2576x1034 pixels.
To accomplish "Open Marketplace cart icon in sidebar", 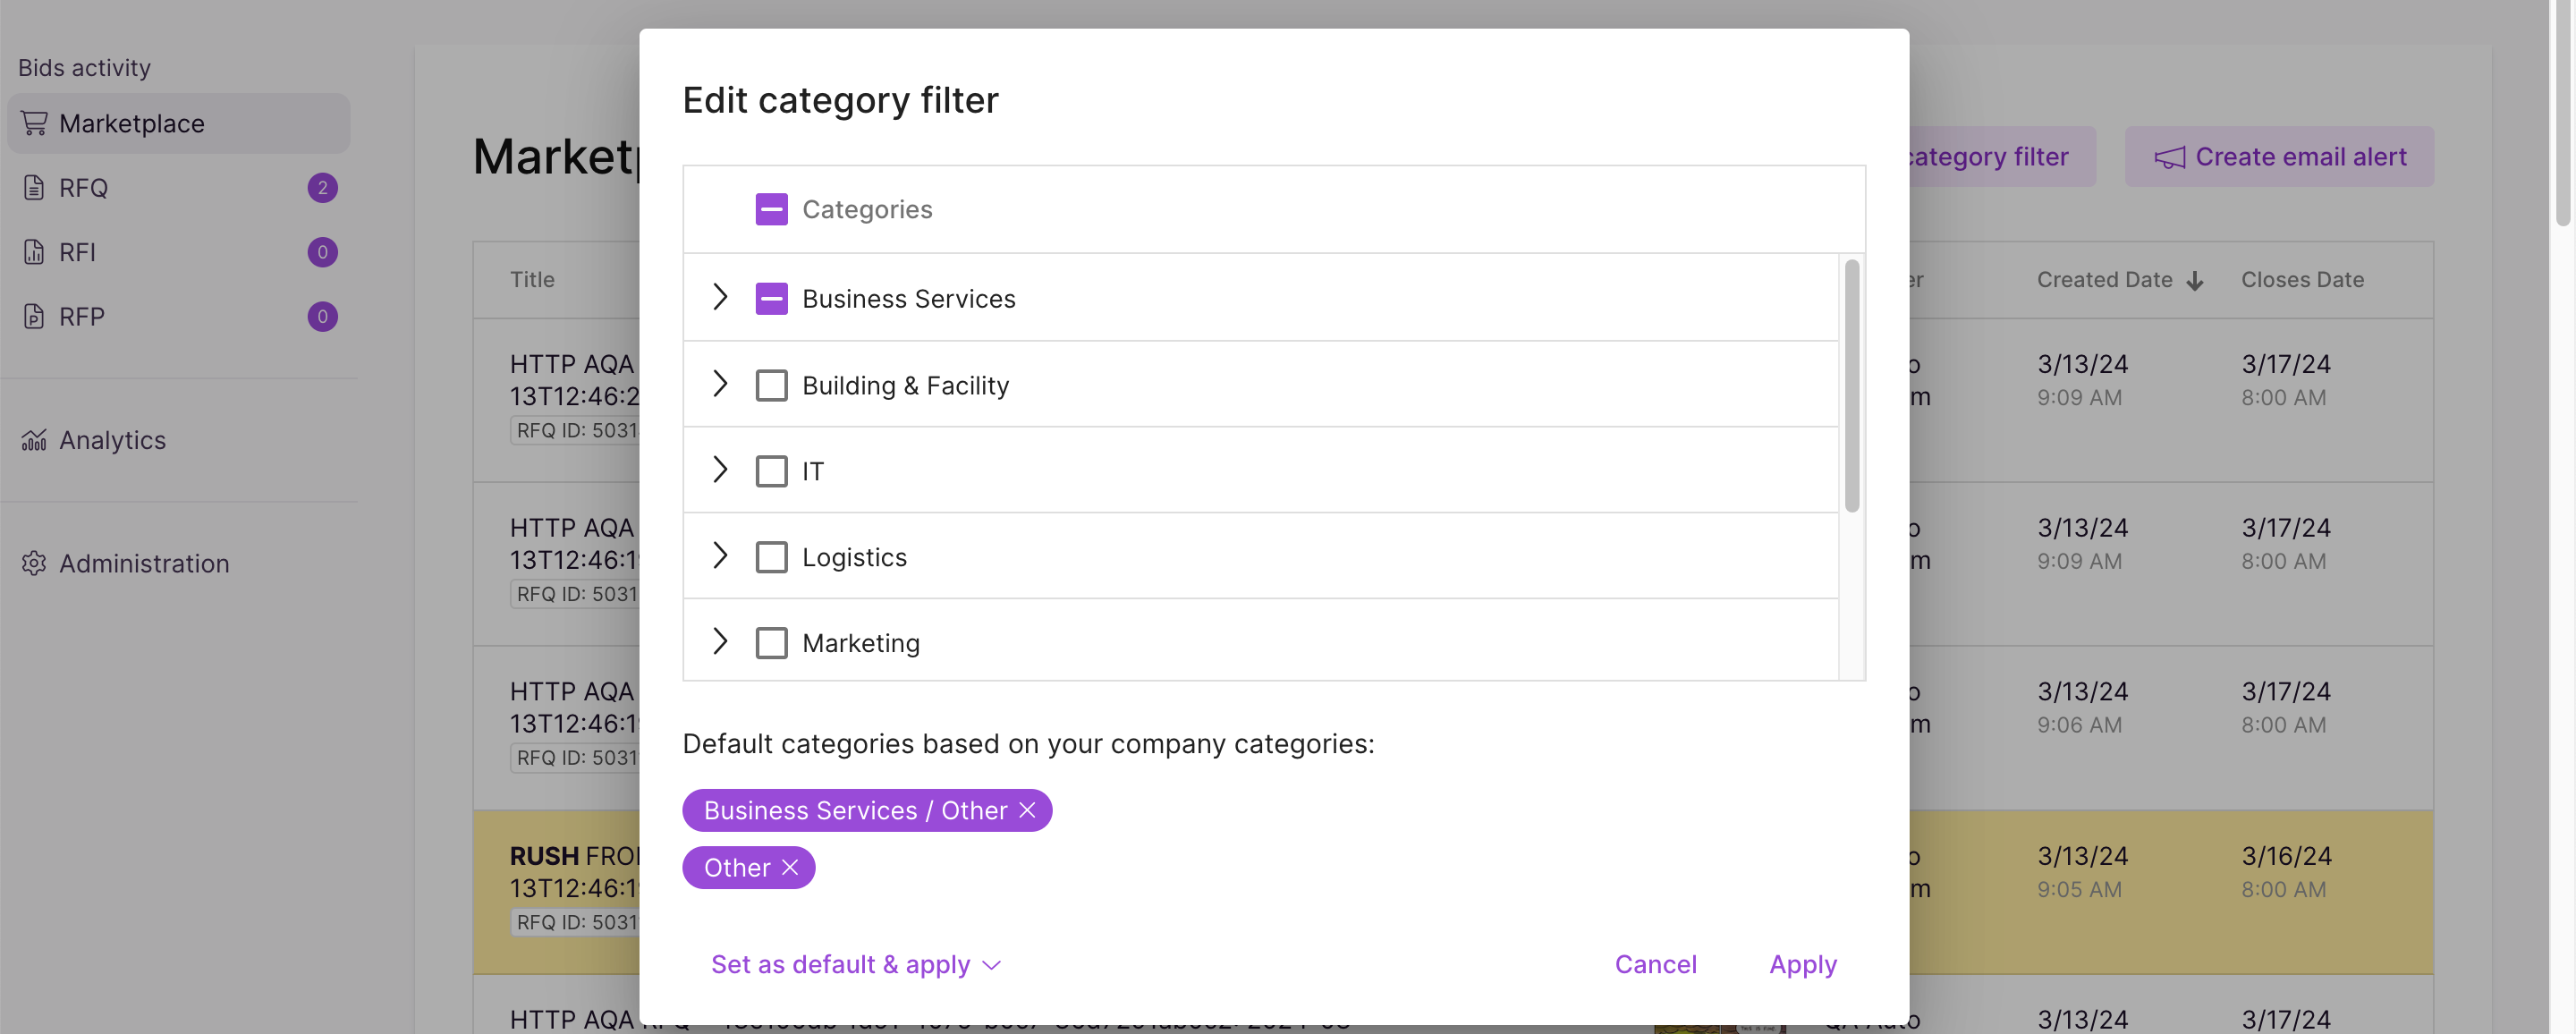I will (x=34, y=123).
